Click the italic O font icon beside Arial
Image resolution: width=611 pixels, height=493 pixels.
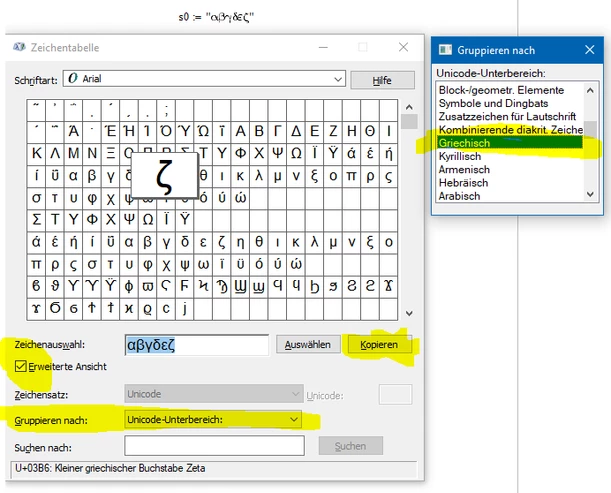click(x=73, y=78)
